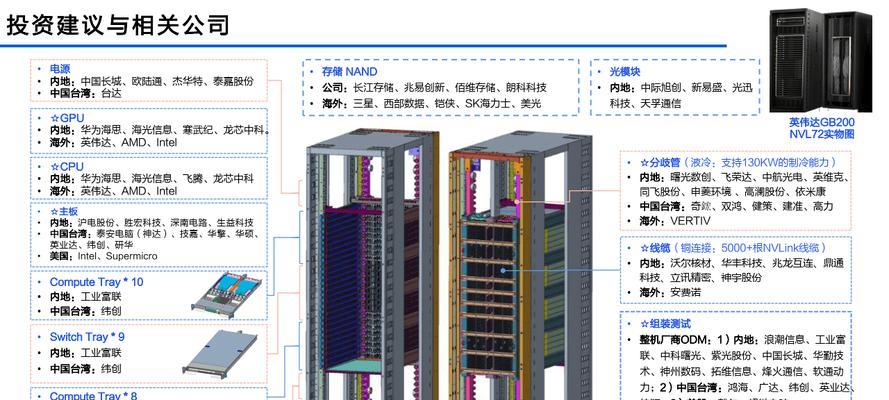
Task: Click the switch tray illustration
Action: tap(219, 354)
